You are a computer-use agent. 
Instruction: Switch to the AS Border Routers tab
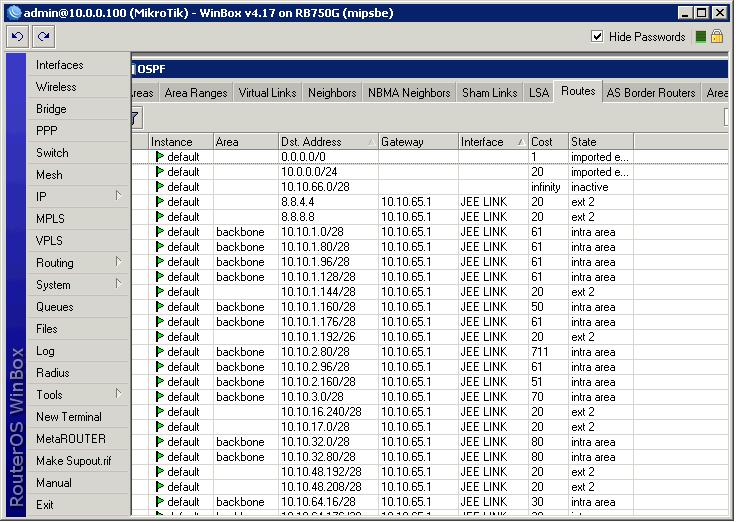[651, 93]
